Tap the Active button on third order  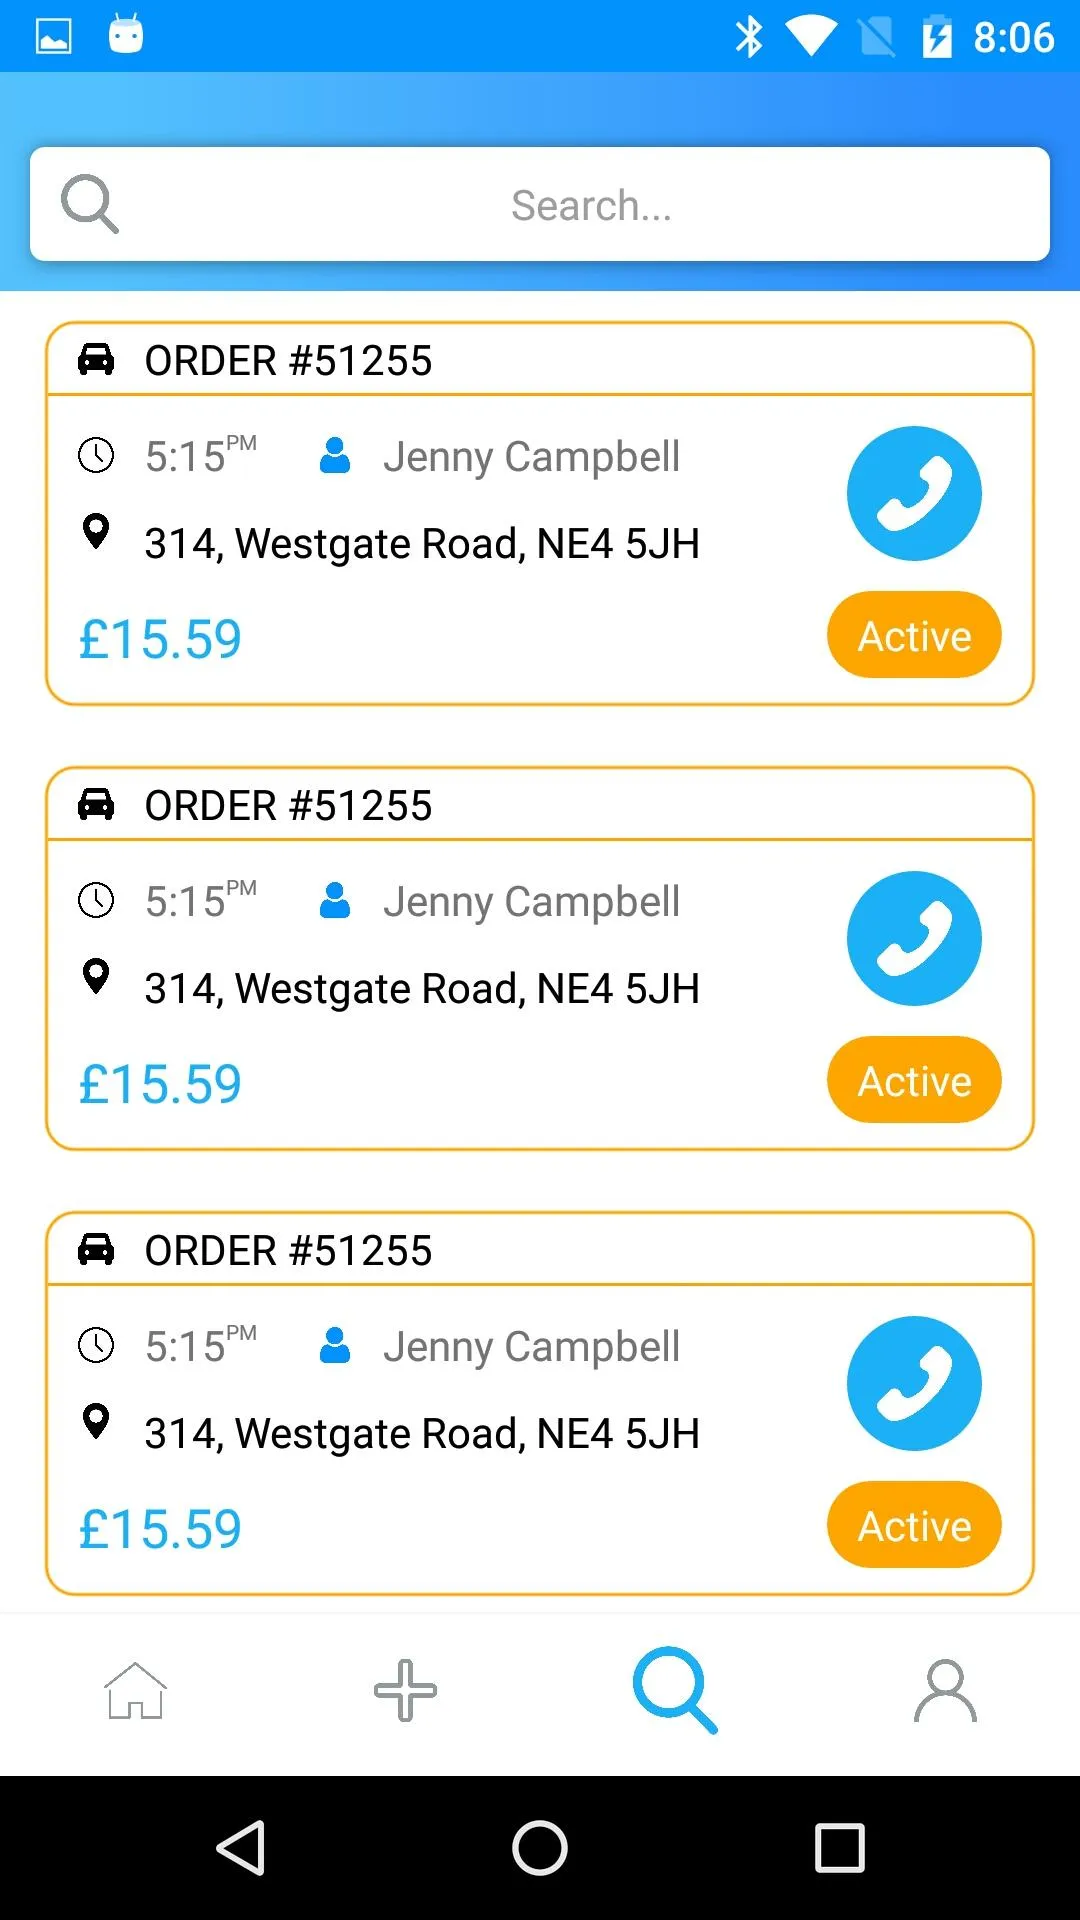click(x=914, y=1525)
